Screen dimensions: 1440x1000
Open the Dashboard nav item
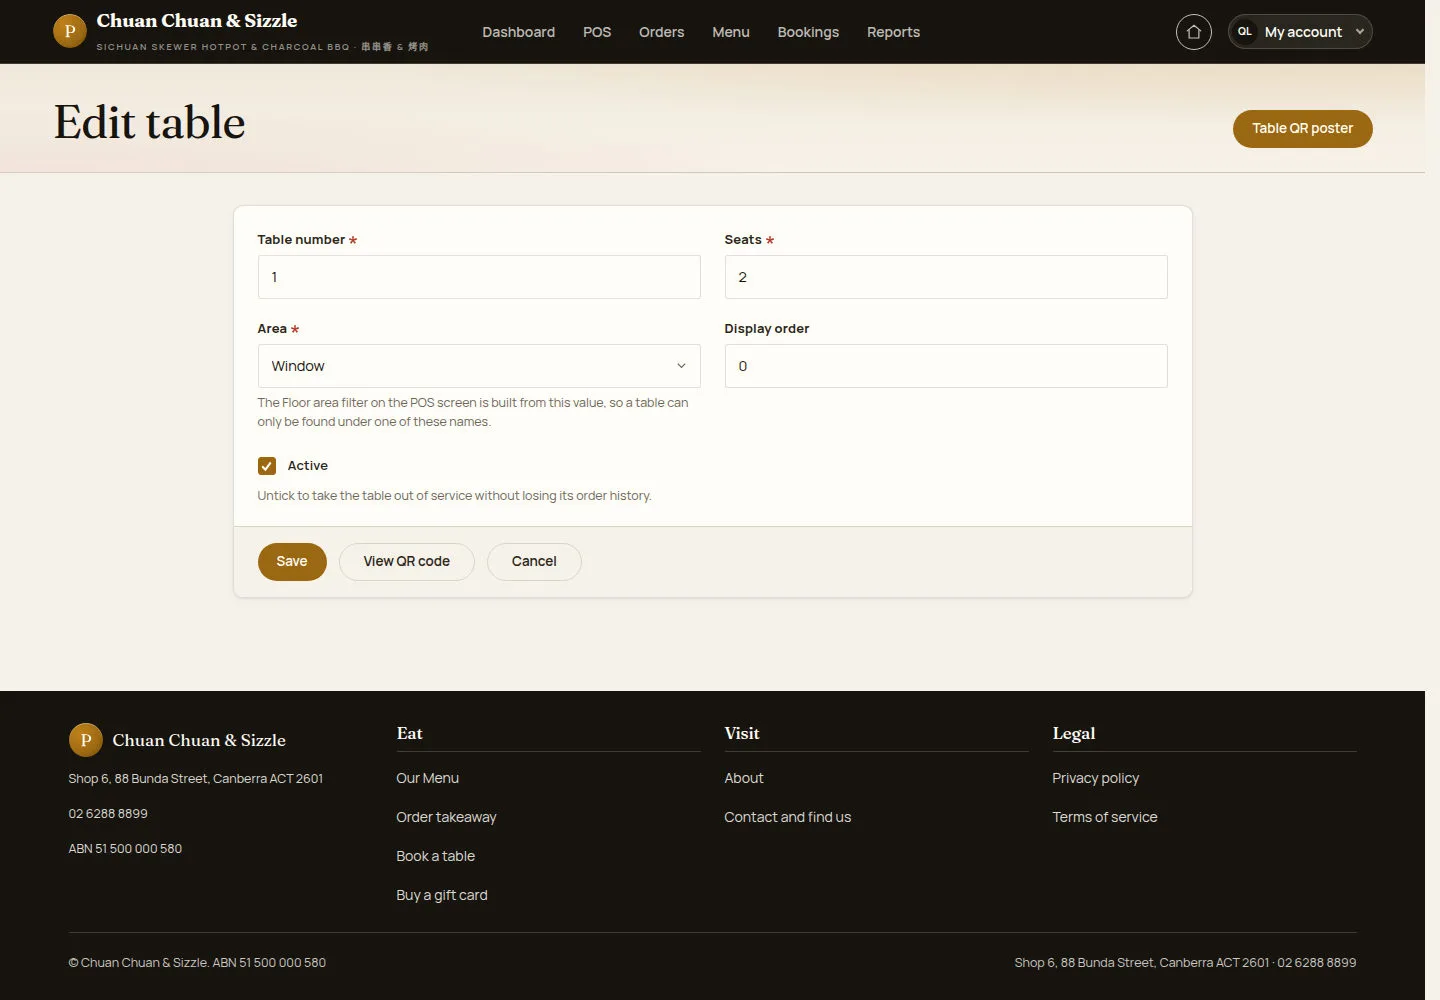(x=518, y=32)
